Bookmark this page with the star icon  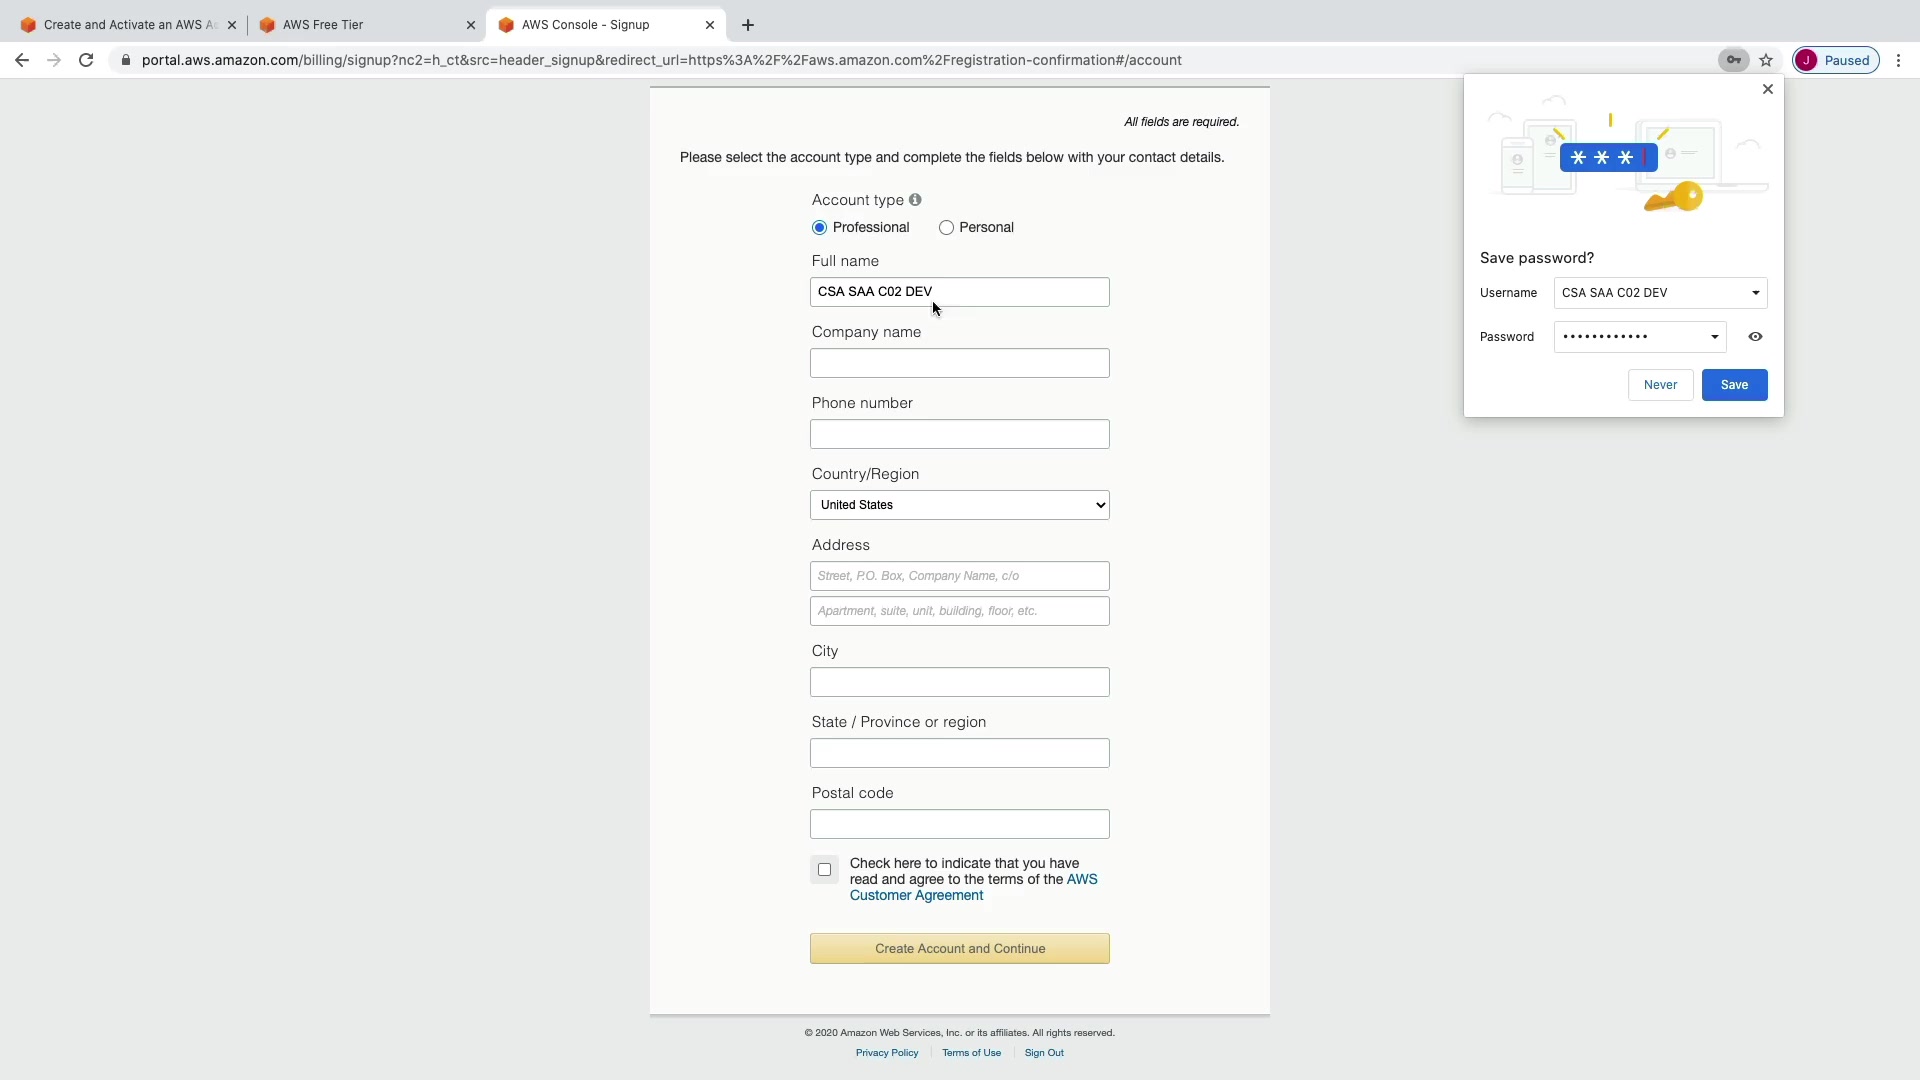[x=1766, y=60]
